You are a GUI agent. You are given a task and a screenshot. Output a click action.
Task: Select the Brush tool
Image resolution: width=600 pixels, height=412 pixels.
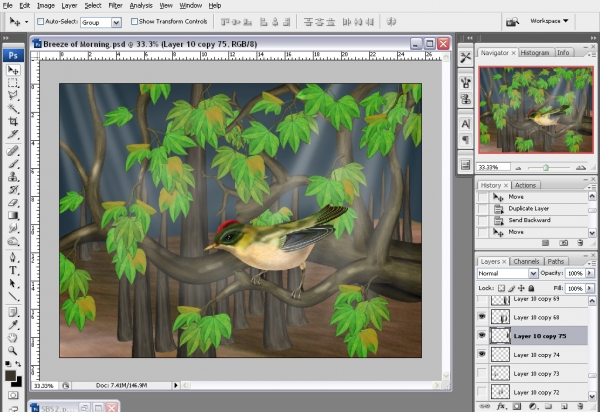[x=13, y=164]
